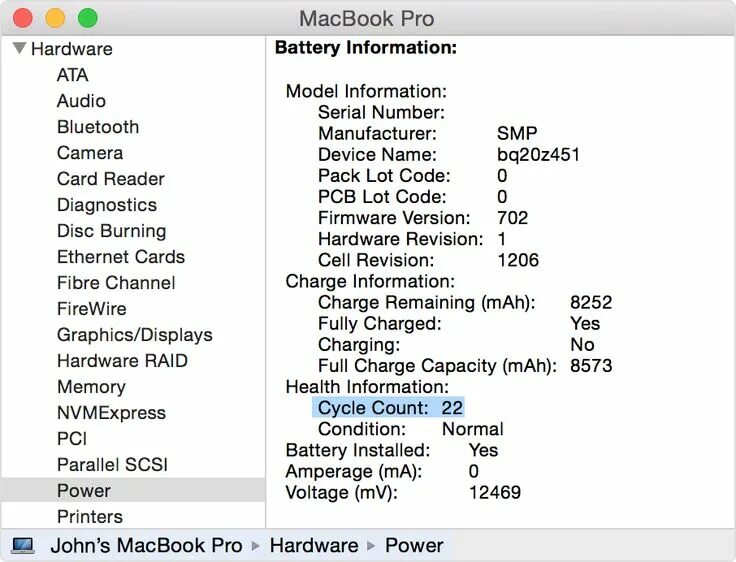Click John's MacBook Pro in path bar
The image size is (736, 562).
click(146, 546)
